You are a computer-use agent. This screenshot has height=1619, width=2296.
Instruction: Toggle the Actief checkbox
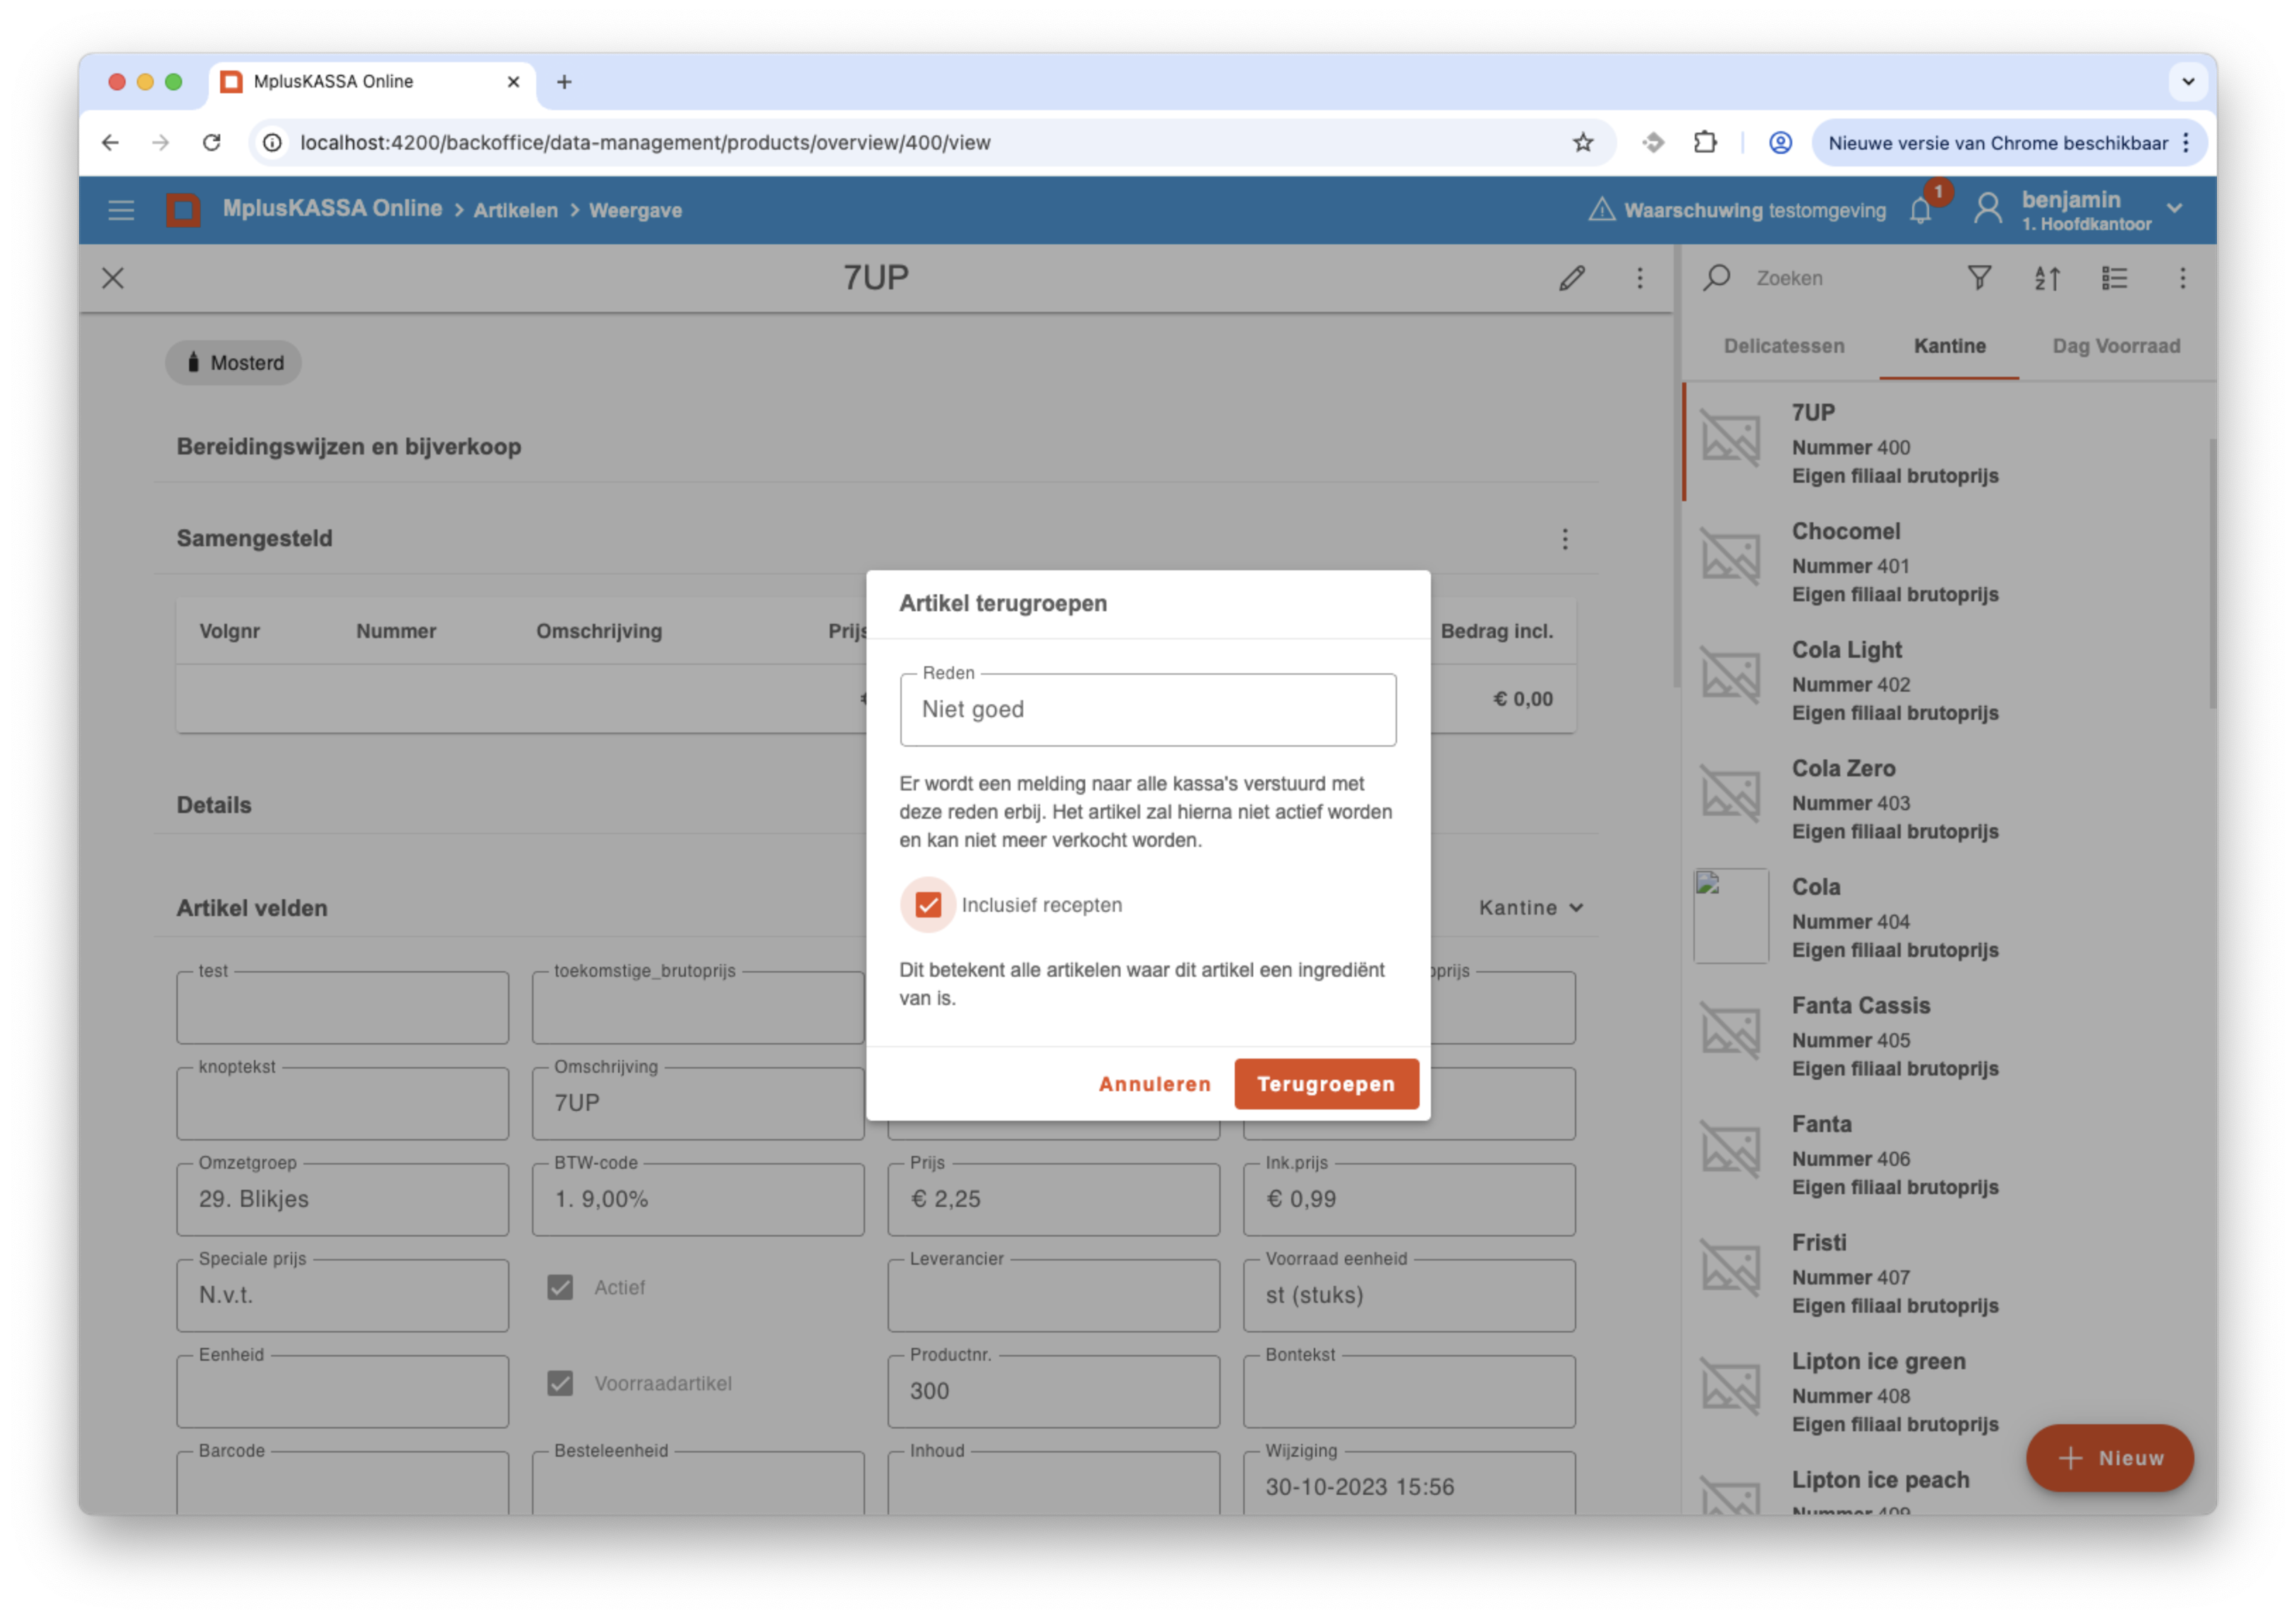[x=560, y=1287]
